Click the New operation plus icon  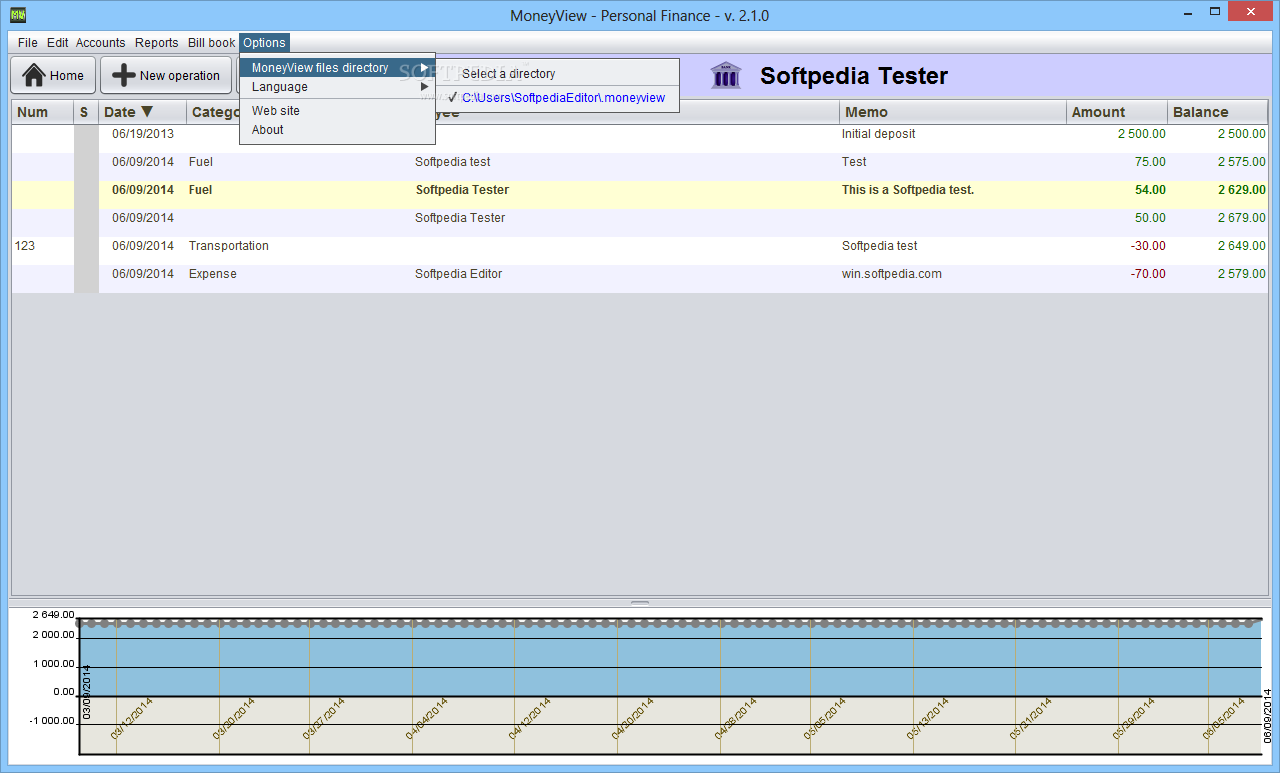[x=124, y=75]
